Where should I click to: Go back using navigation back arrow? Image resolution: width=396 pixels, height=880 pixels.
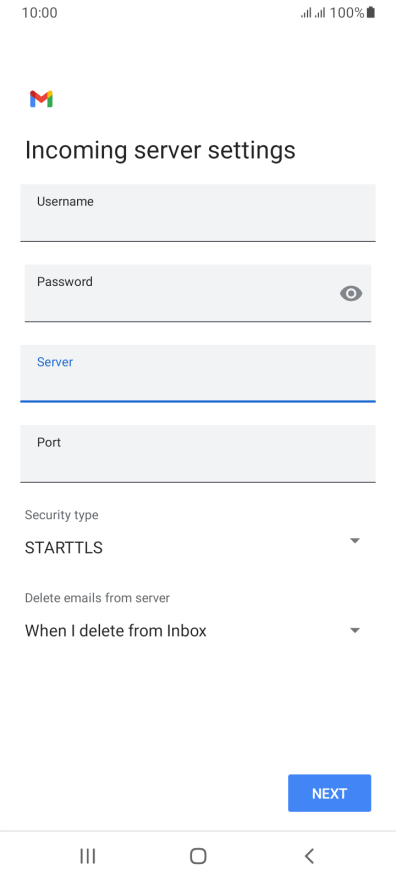[x=308, y=856]
